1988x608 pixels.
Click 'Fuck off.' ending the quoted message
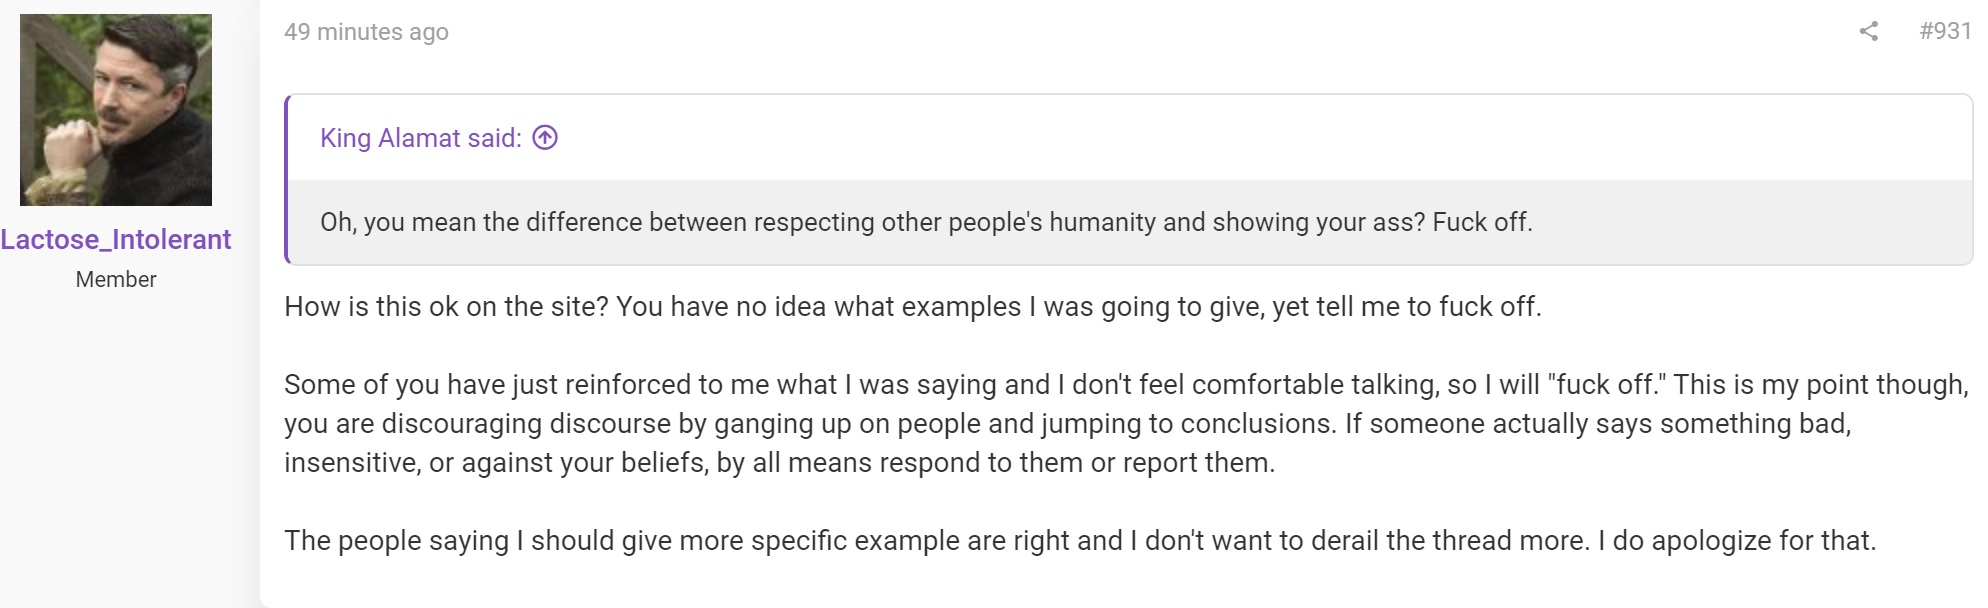click(x=1482, y=222)
